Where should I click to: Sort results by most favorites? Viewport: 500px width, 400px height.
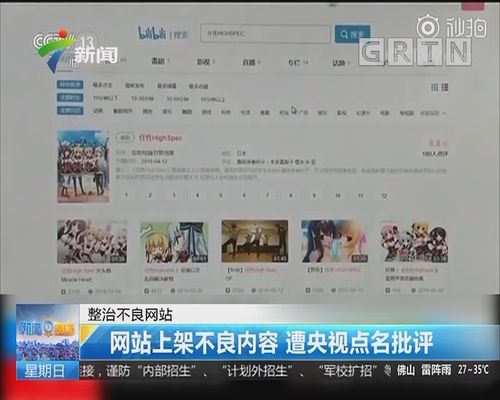click(199, 86)
